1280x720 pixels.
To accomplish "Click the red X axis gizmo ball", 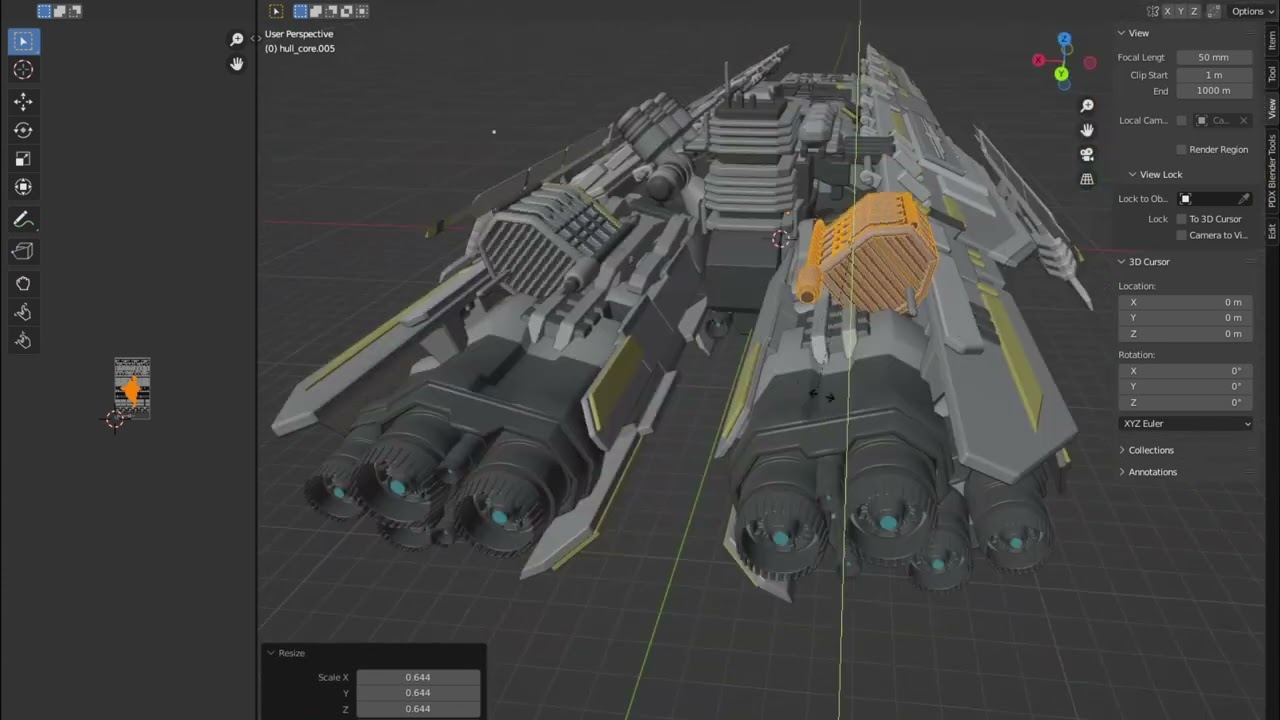I will pyautogui.click(x=1038, y=60).
